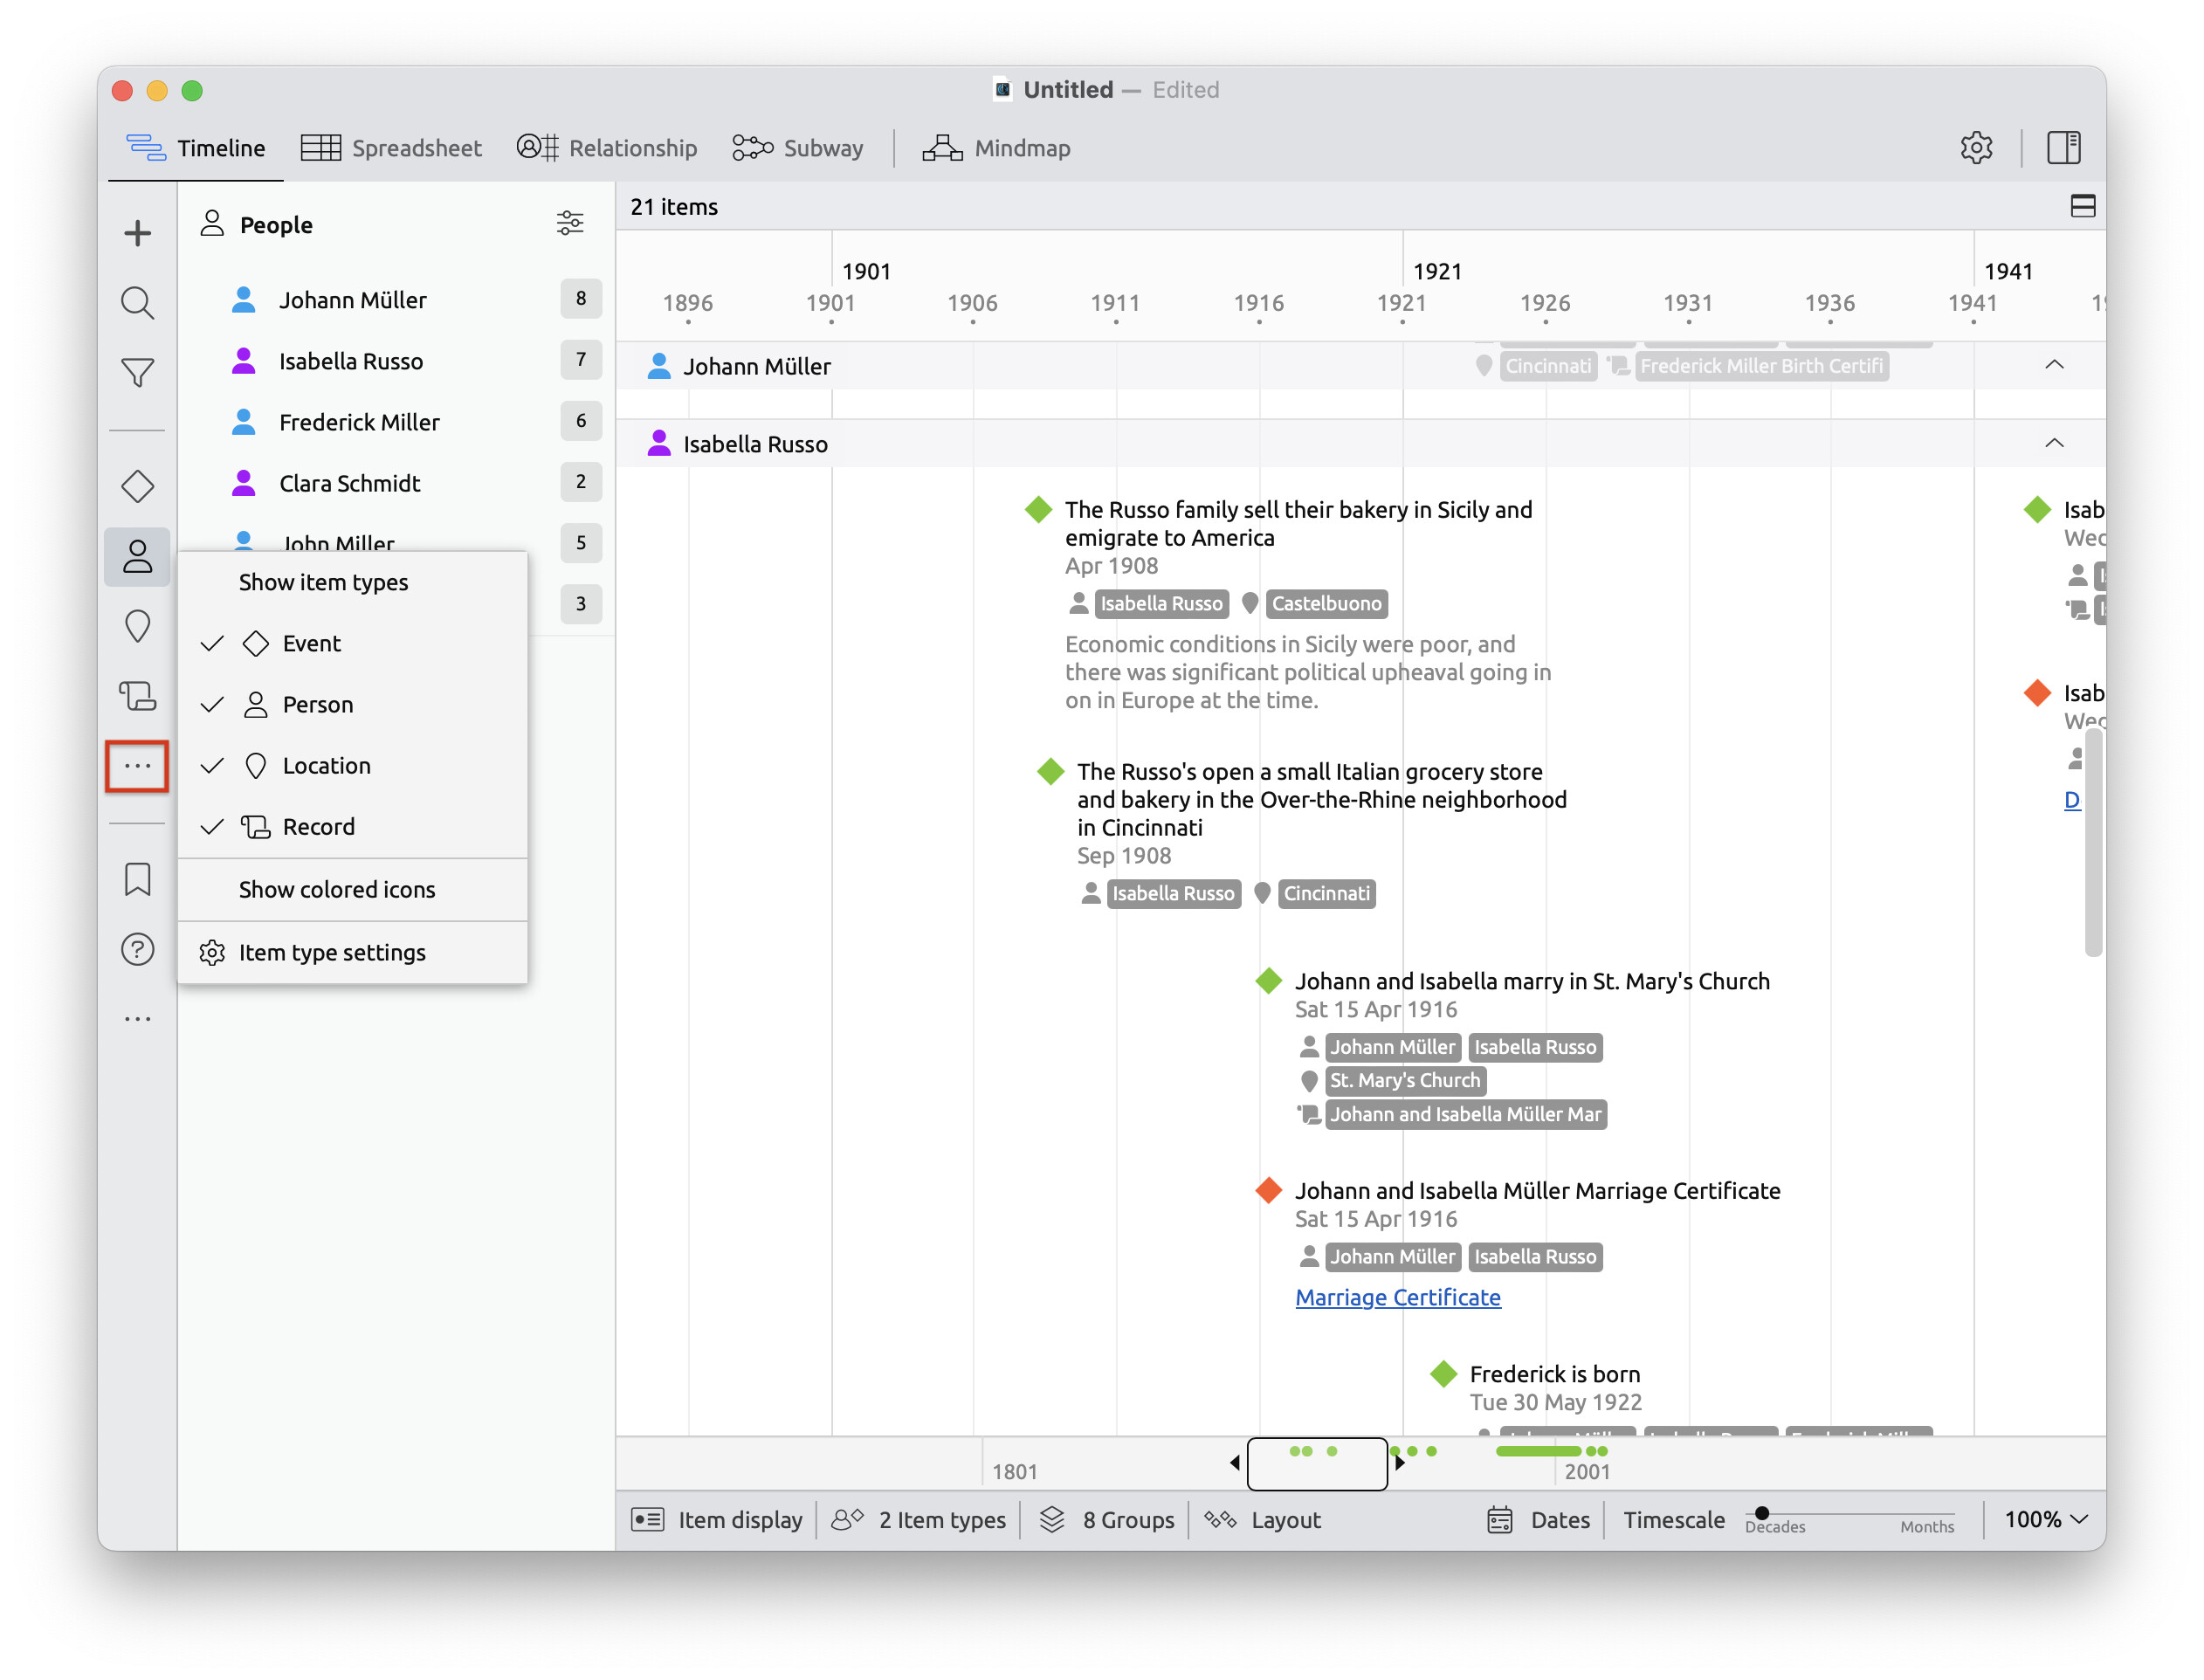Image resolution: width=2204 pixels, height=1680 pixels.
Task: Click the St. Mary's Church location tag
Action: 1404,1080
